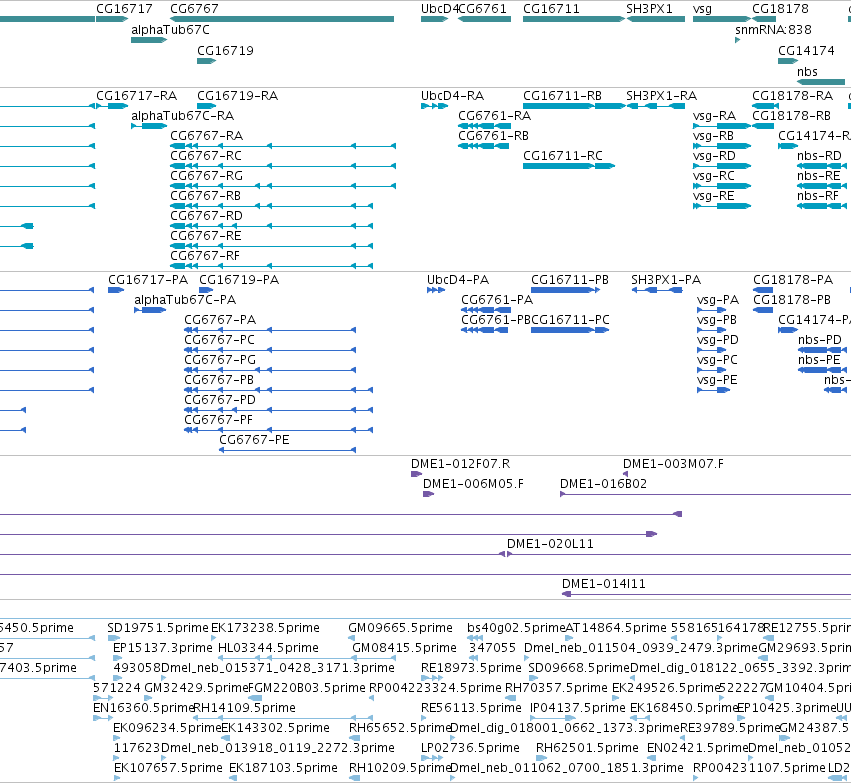The height and width of the screenshot is (783, 851).
Task: Select the EK143302.5prime EST label
Action: click(x=275, y=728)
